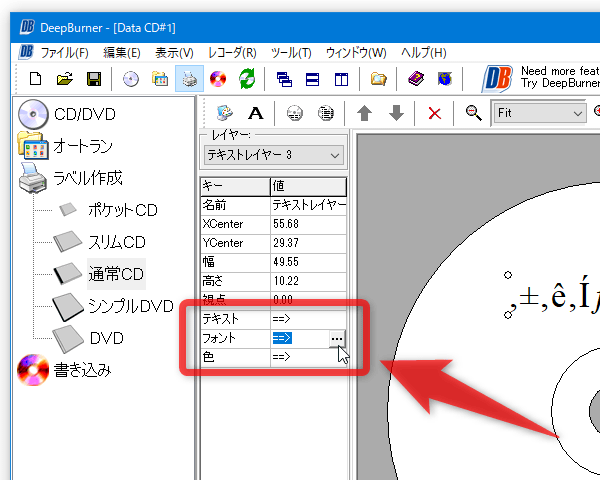This screenshot has width=600, height=480.
Task: Select スリムCD label type
Action: 117,242
